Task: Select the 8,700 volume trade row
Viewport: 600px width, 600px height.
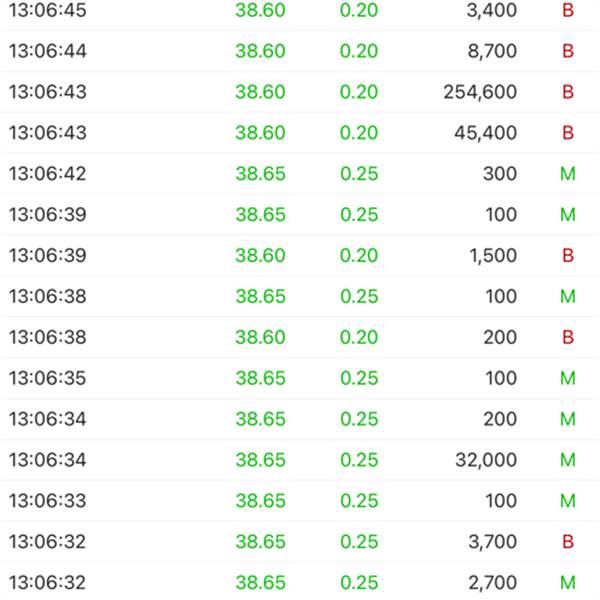Action: [300, 51]
